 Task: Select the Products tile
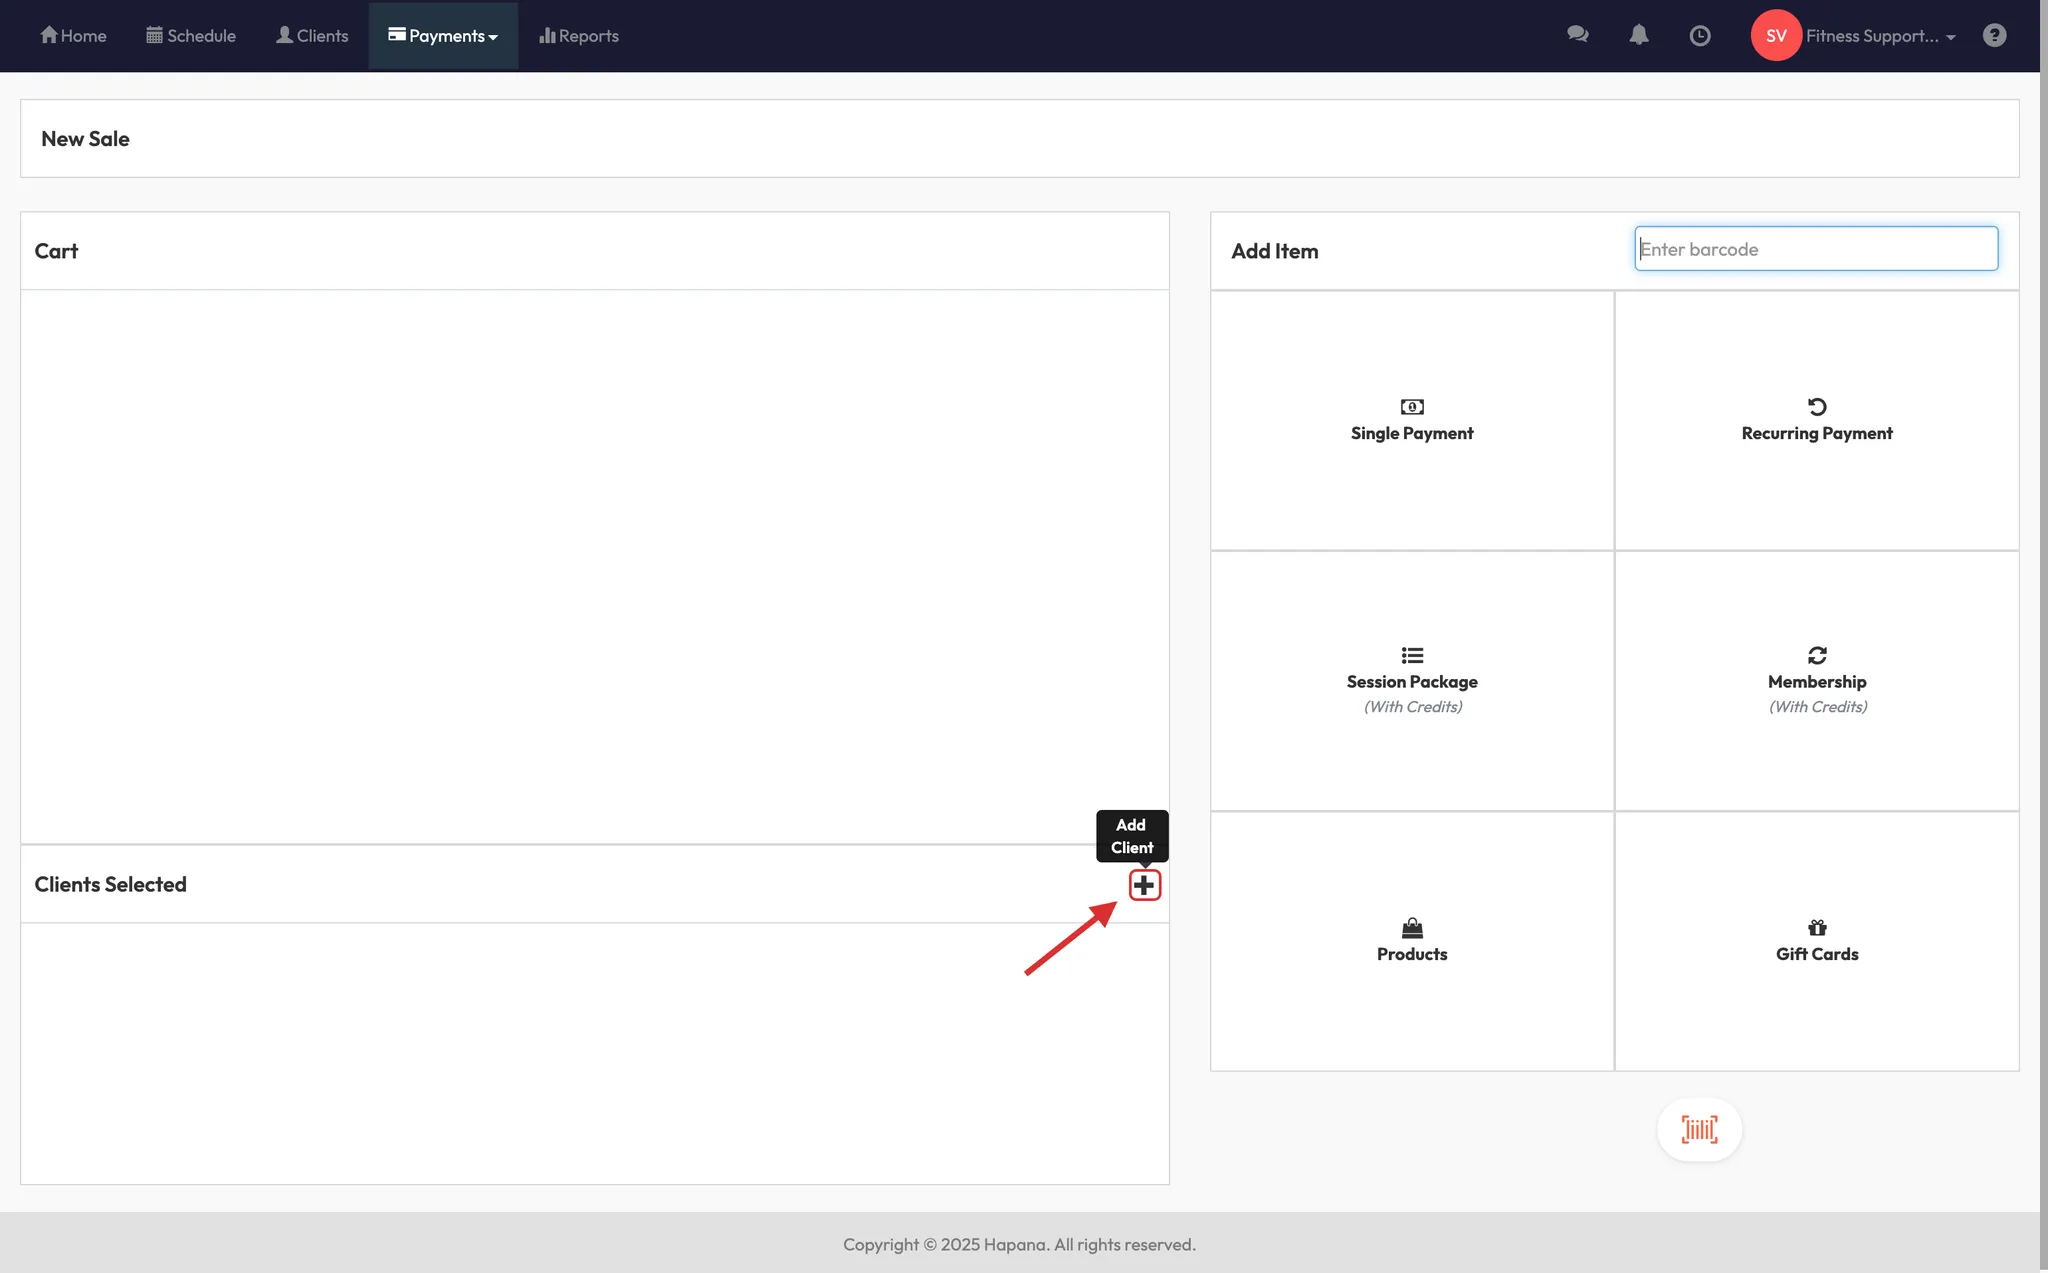click(x=1411, y=940)
